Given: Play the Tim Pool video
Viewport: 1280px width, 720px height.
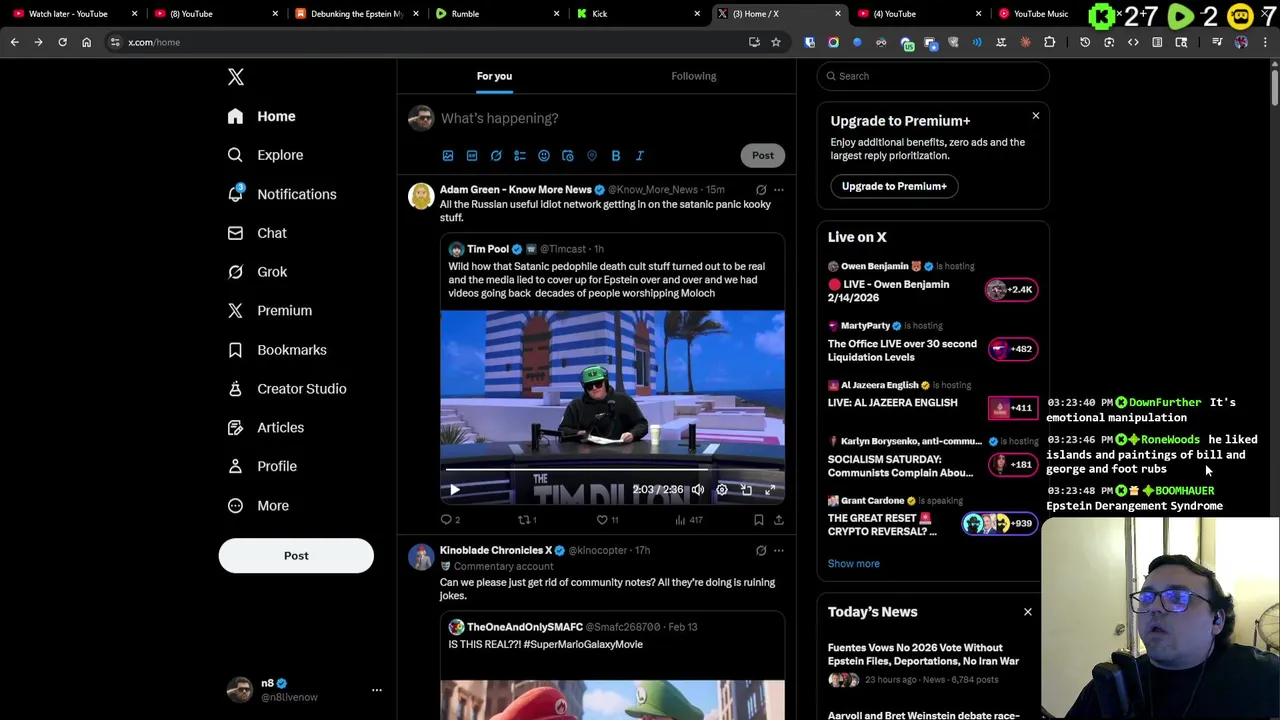Looking at the screenshot, I should (454, 490).
